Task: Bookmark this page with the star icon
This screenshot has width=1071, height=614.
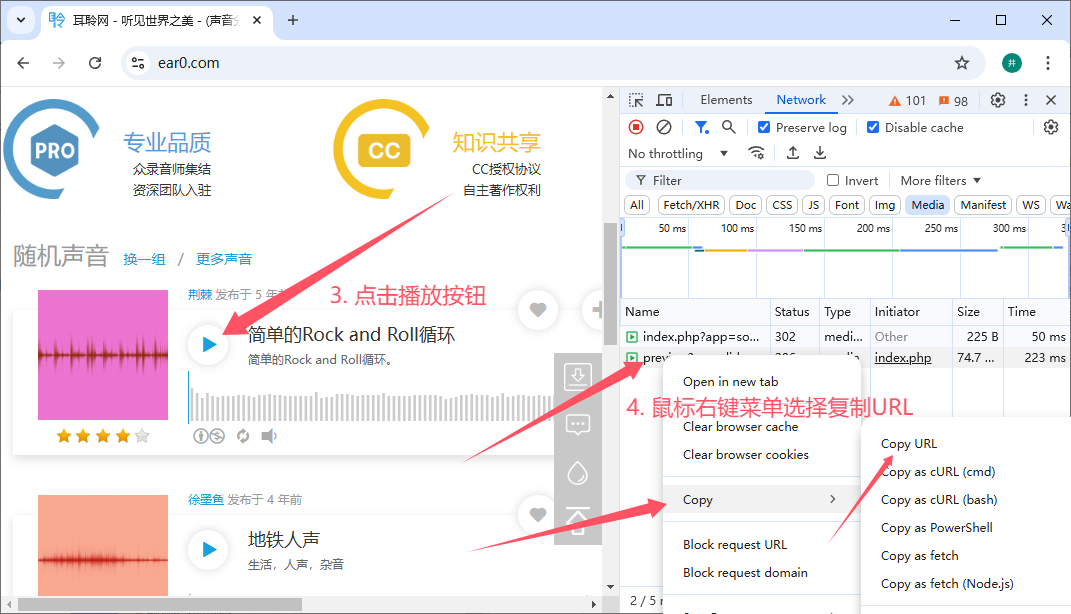Action: pyautogui.click(x=962, y=63)
